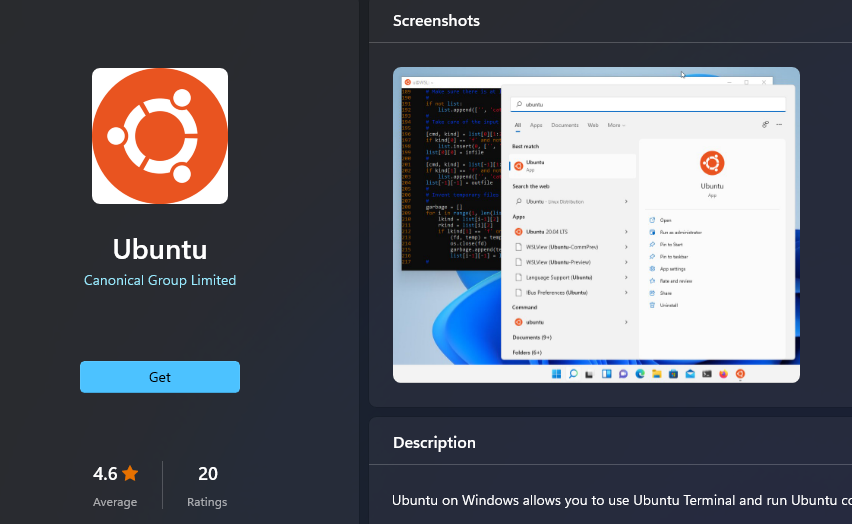852x524 pixels.
Task: Click the 20 Ratings count
Action: pyautogui.click(x=208, y=473)
